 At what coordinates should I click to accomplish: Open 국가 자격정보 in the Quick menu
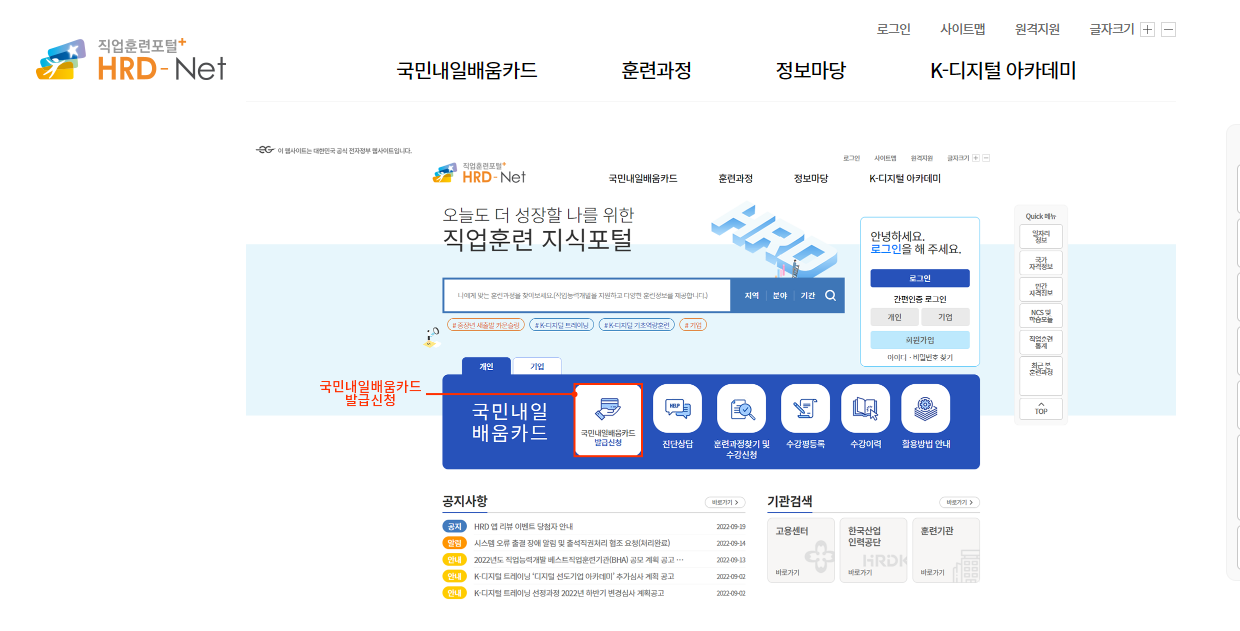coord(1041,264)
